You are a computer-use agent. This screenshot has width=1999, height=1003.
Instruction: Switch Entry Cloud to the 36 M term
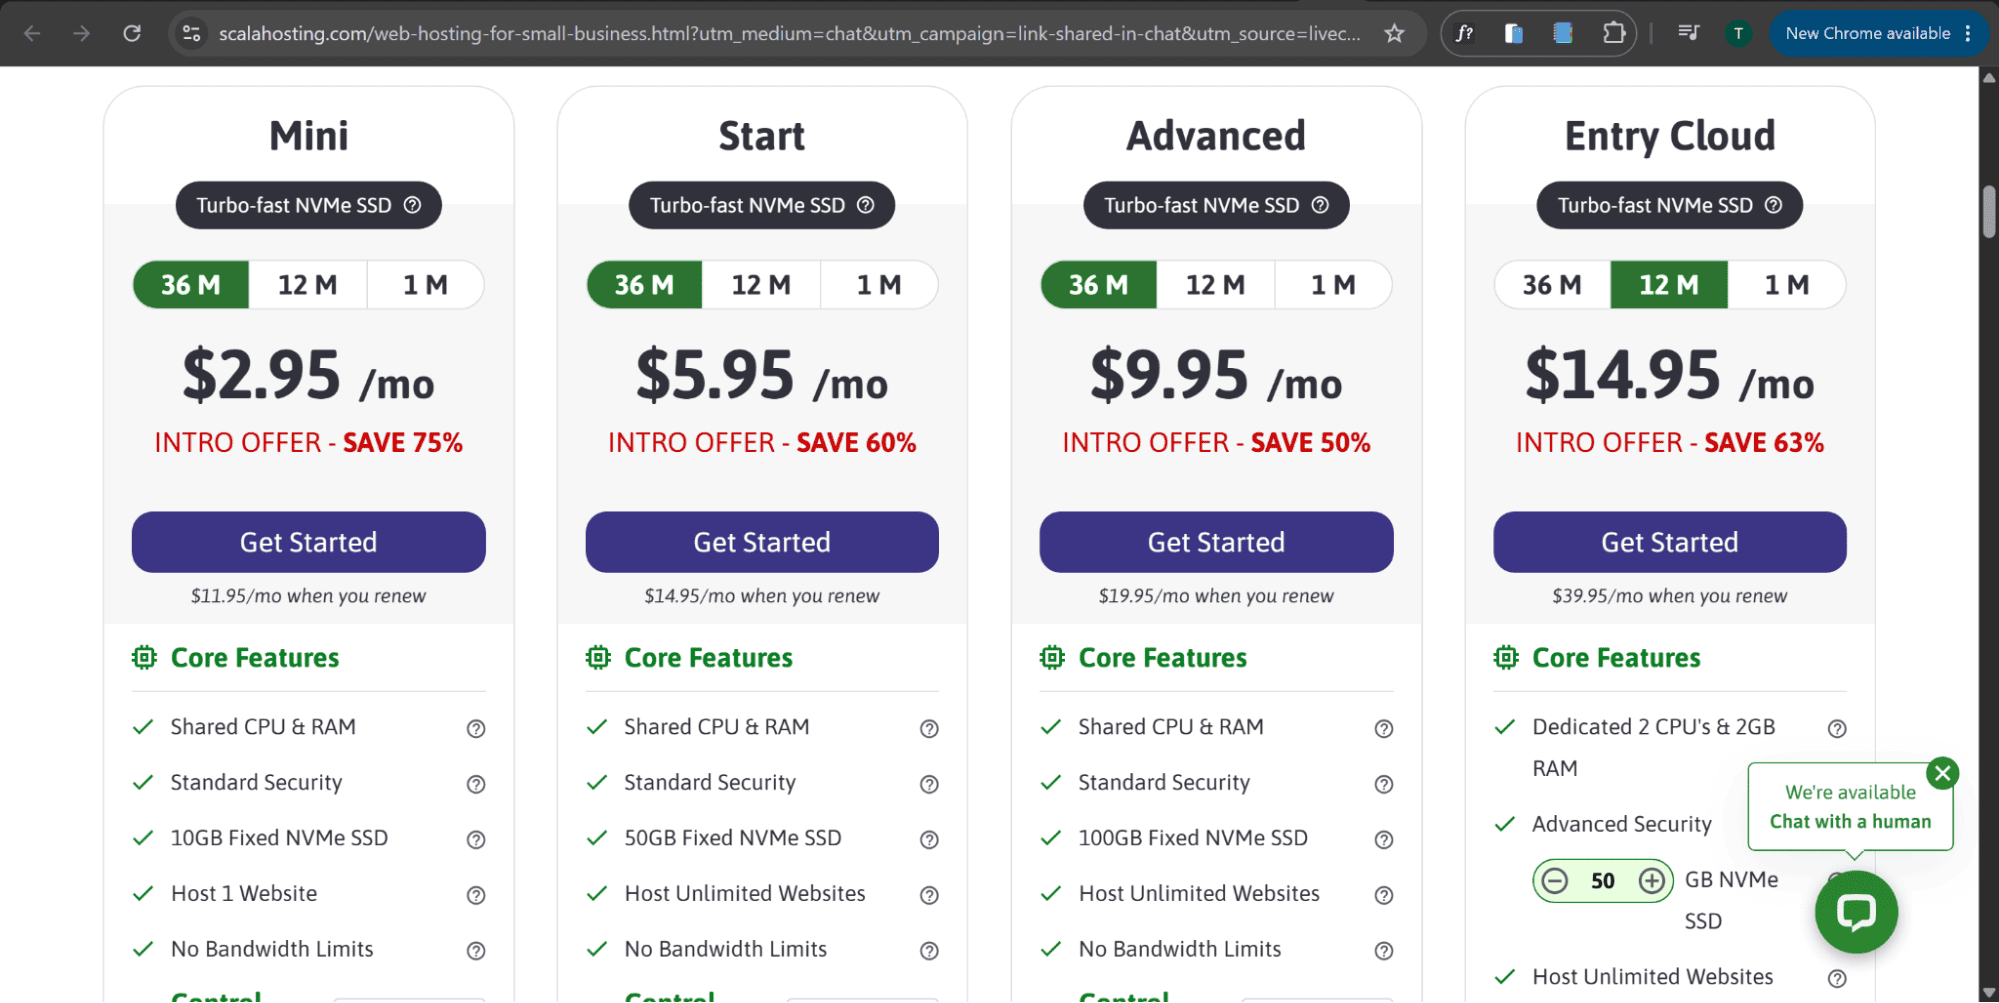[1552, 285]
